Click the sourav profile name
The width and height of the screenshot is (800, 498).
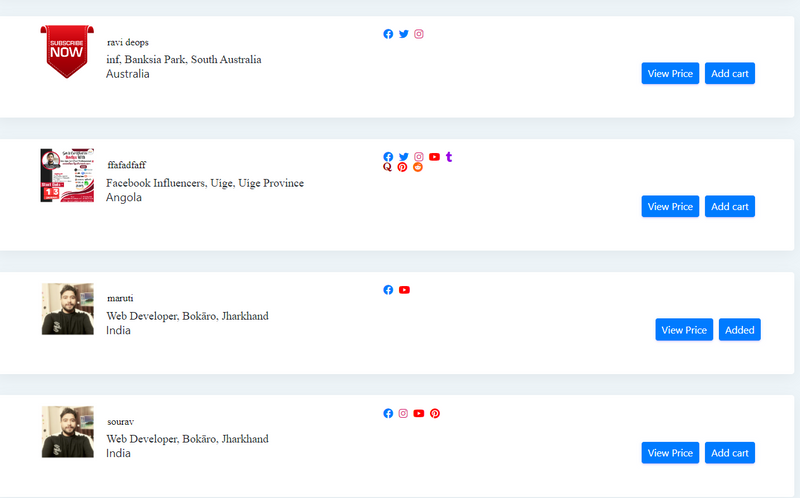click(x=120, y=422)
